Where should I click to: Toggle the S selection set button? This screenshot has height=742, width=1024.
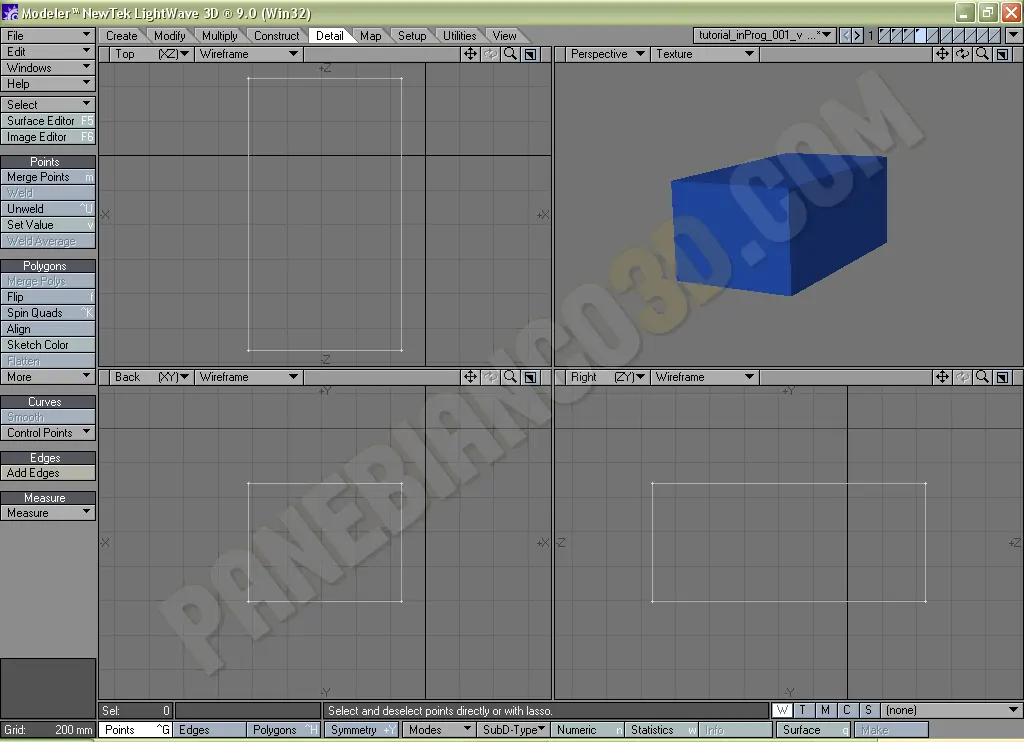[x=869, y=710]
